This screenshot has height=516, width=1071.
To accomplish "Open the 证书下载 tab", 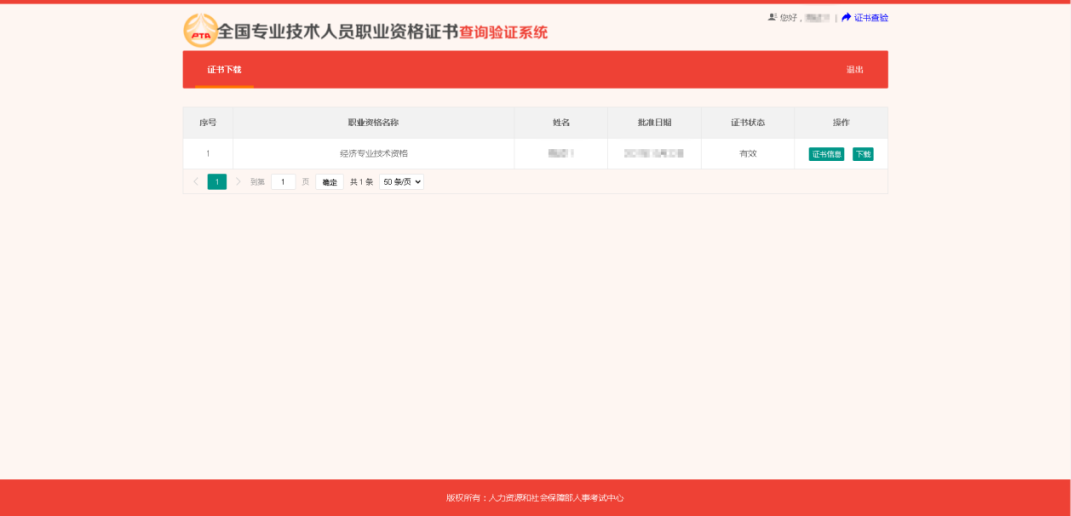I will (x=224, y=70).
